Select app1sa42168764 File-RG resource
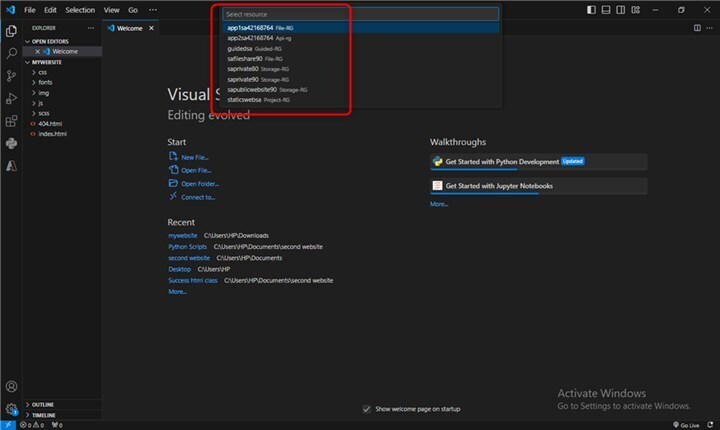 point(360,28)
